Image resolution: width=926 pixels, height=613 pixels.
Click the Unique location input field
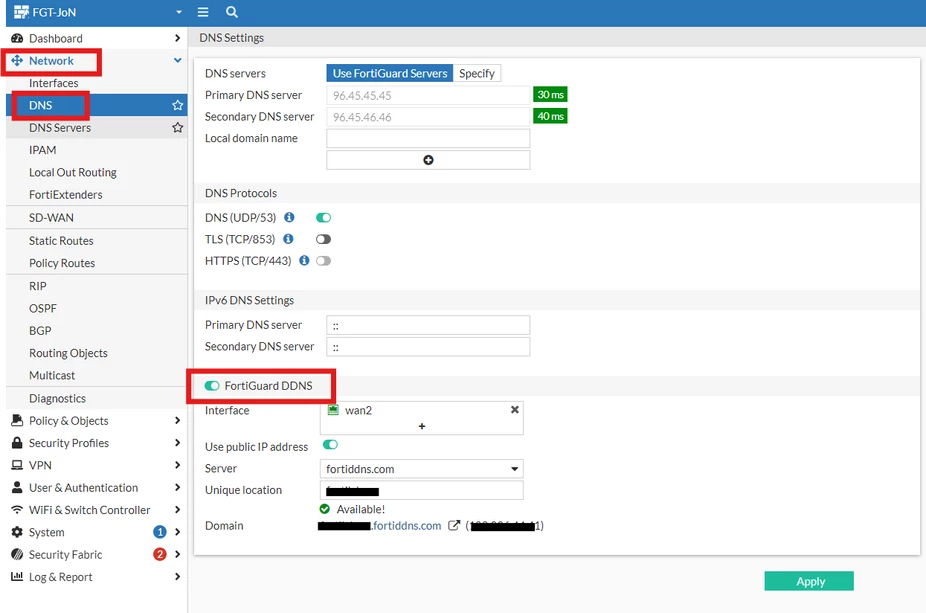coord(422,490)
